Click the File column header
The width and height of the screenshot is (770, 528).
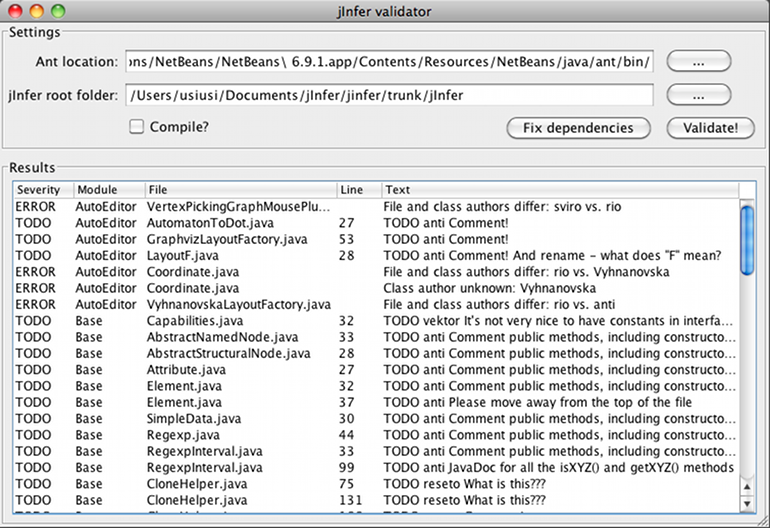[238, 190]
